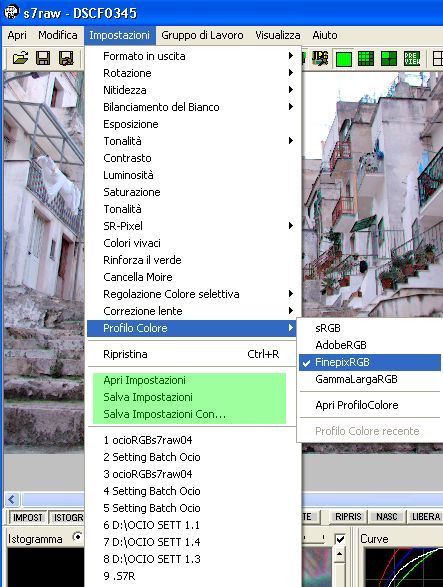
Task: Choose Contrasto from the menu
Action: coord(193,158)
